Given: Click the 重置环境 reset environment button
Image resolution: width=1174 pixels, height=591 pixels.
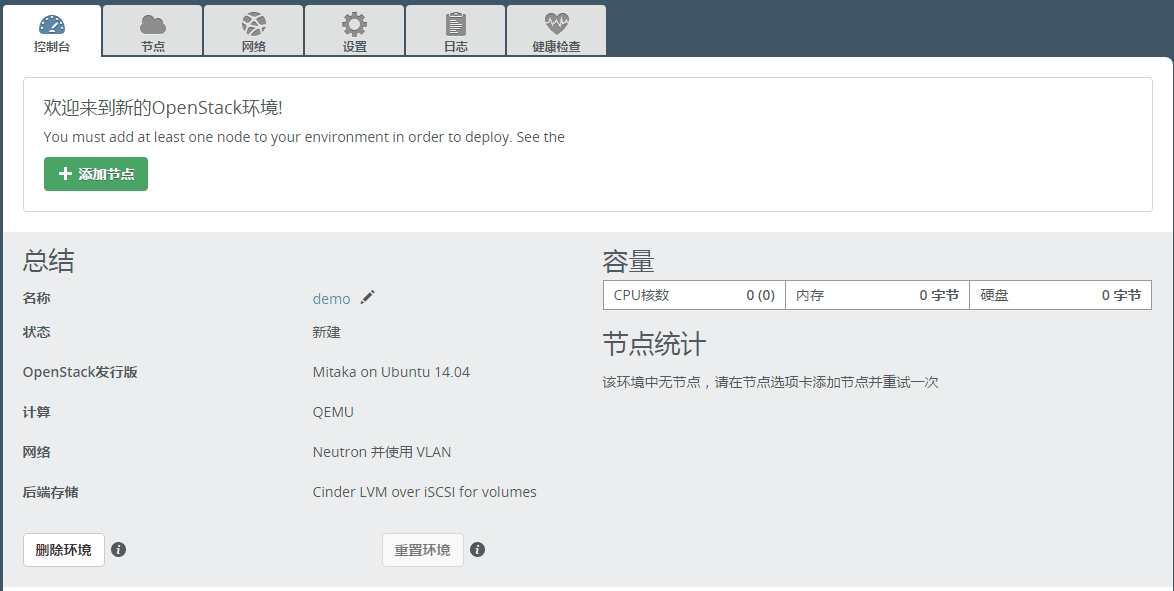Looking at the screenshot, I should click(x=422, y=550).
